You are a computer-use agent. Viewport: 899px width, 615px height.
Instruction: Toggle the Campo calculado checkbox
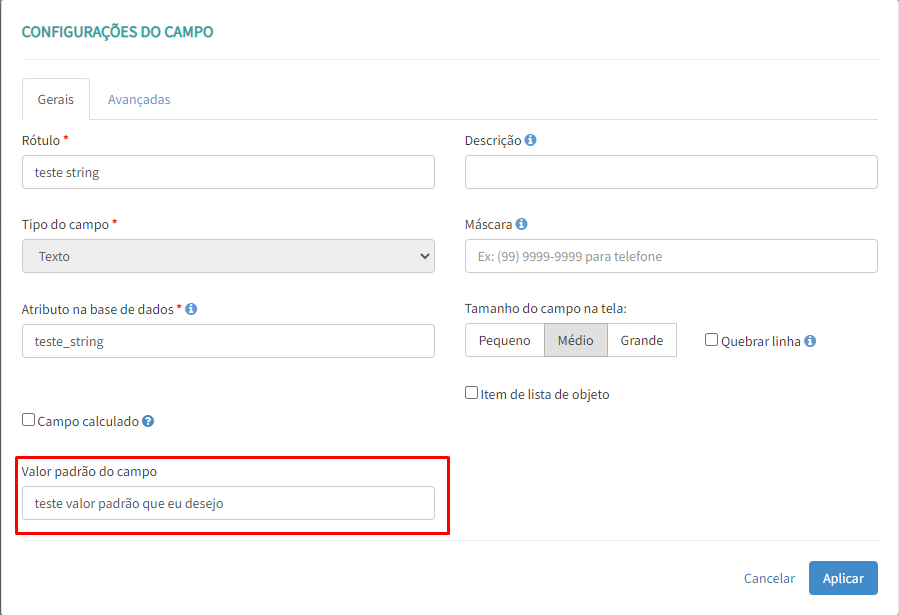[29, 421]
